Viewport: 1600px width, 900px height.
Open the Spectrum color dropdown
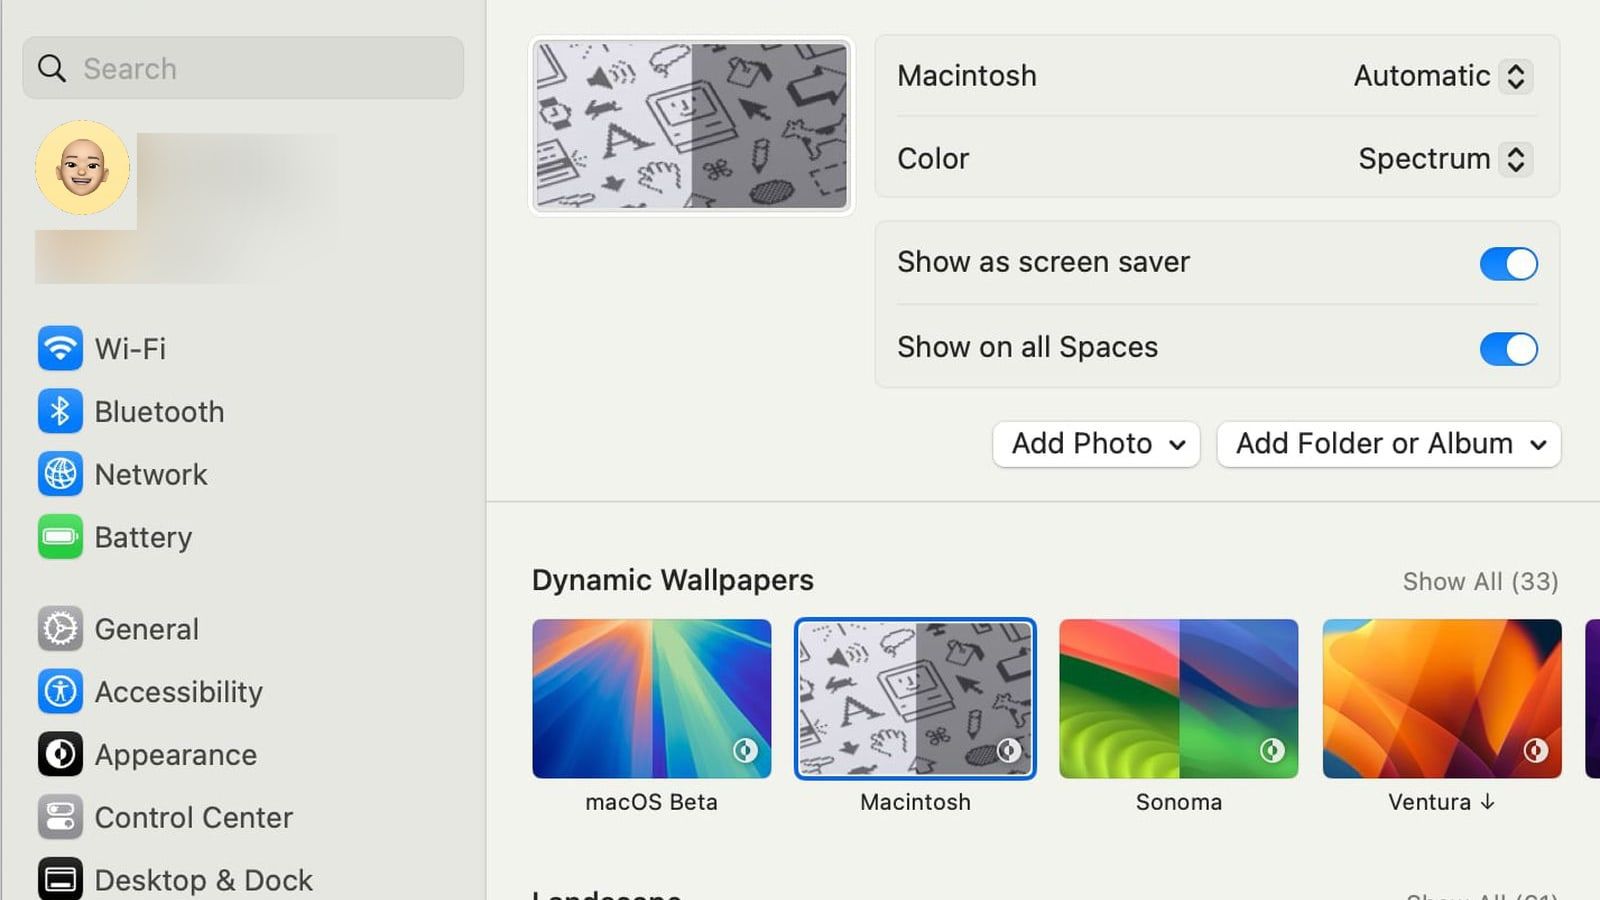tap(1442, 159)
